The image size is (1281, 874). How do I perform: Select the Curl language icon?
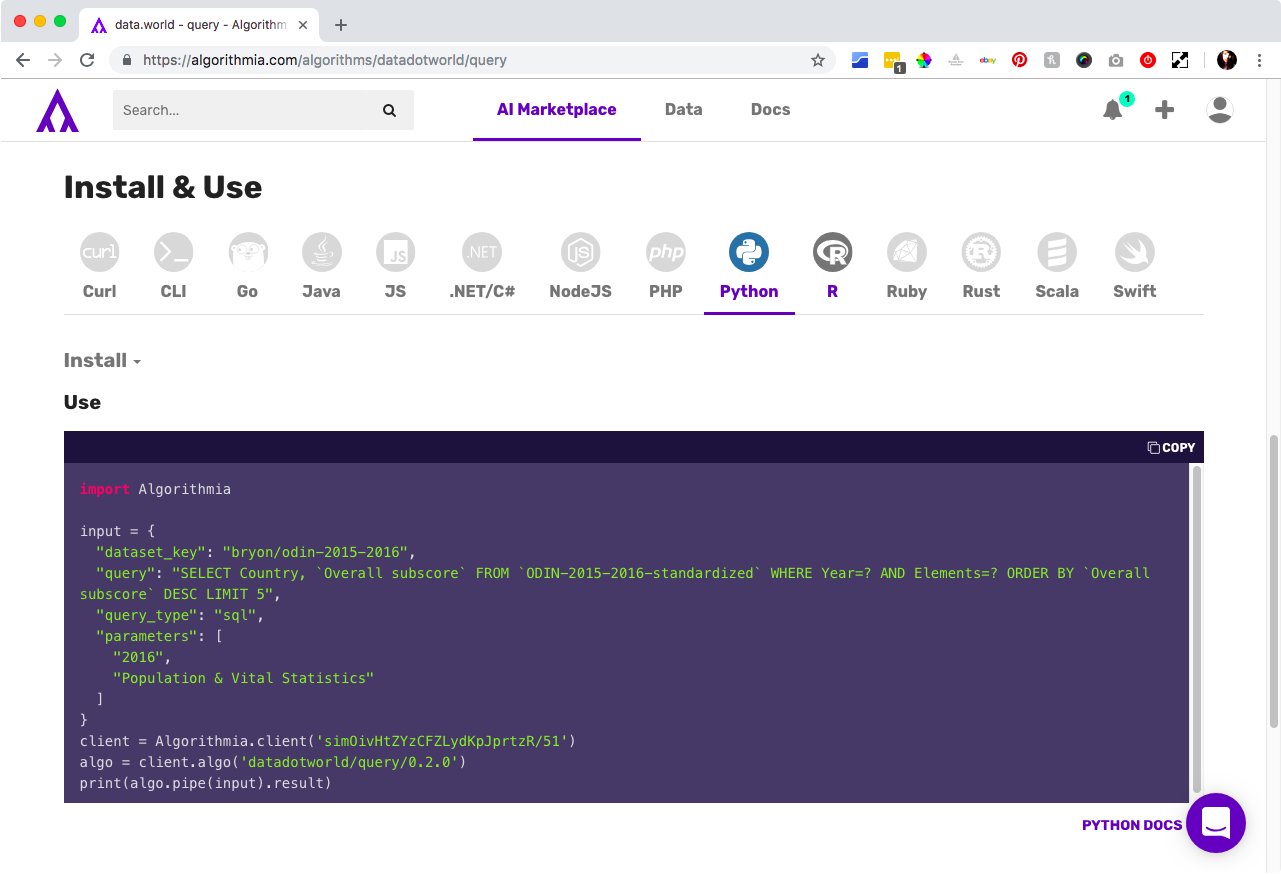tap(99, 252)
